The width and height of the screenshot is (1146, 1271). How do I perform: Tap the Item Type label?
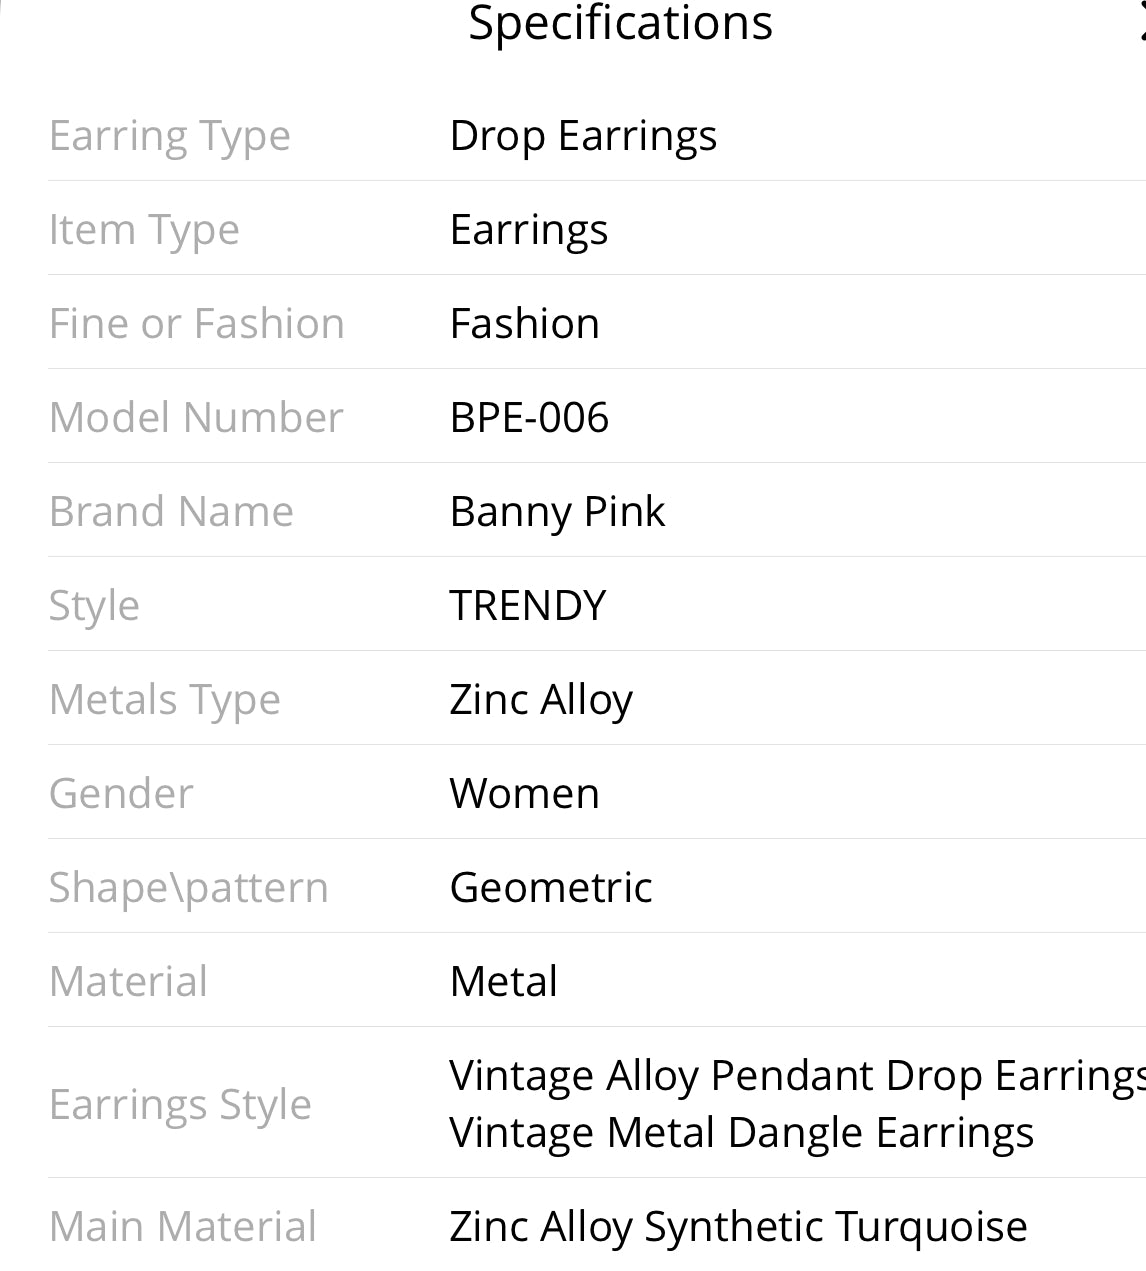coord(144,230)
